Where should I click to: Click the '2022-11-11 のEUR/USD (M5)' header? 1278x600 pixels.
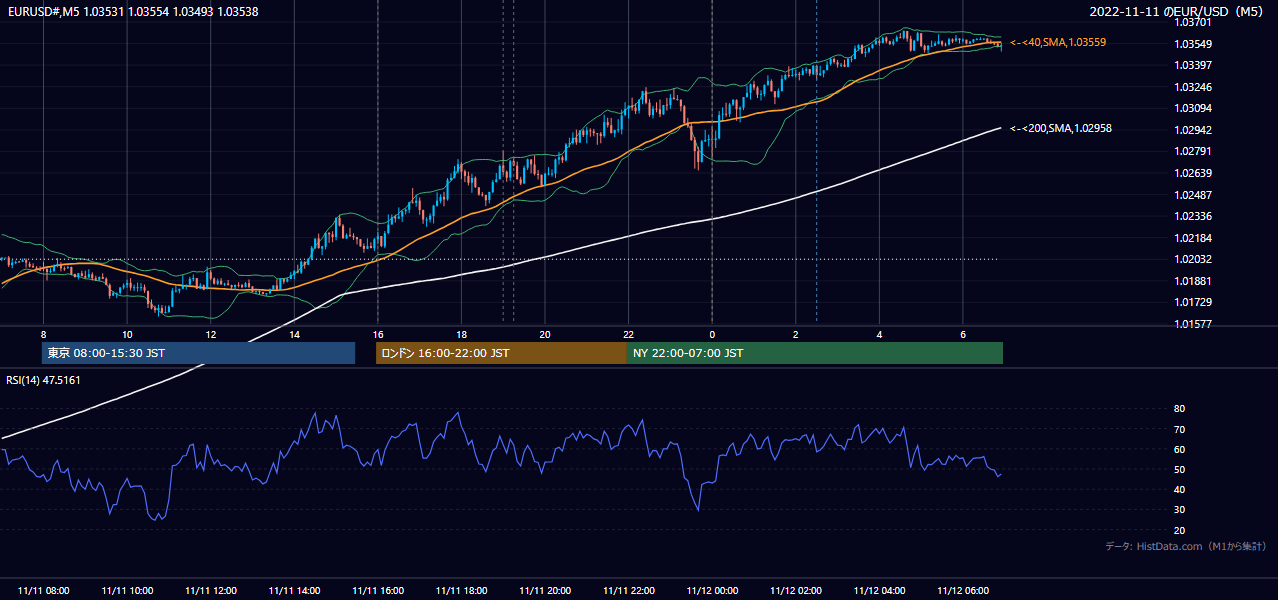(1177, 11)
